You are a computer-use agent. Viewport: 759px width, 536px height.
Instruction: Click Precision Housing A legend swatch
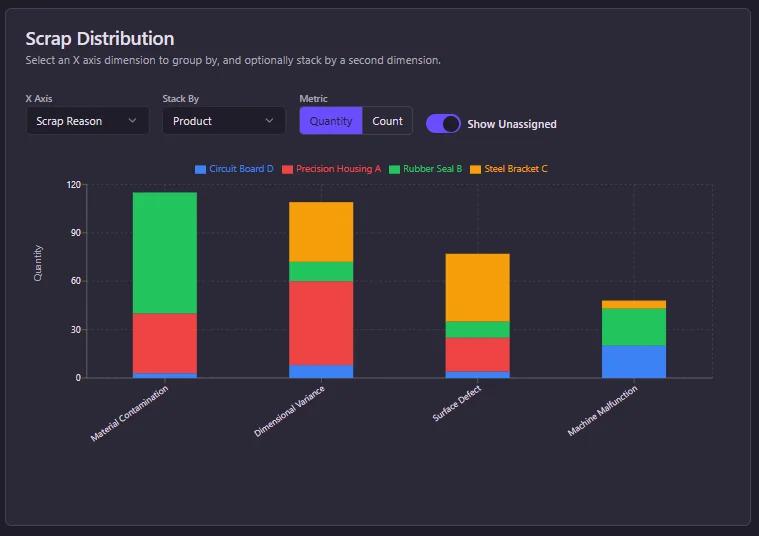(288, 169)
